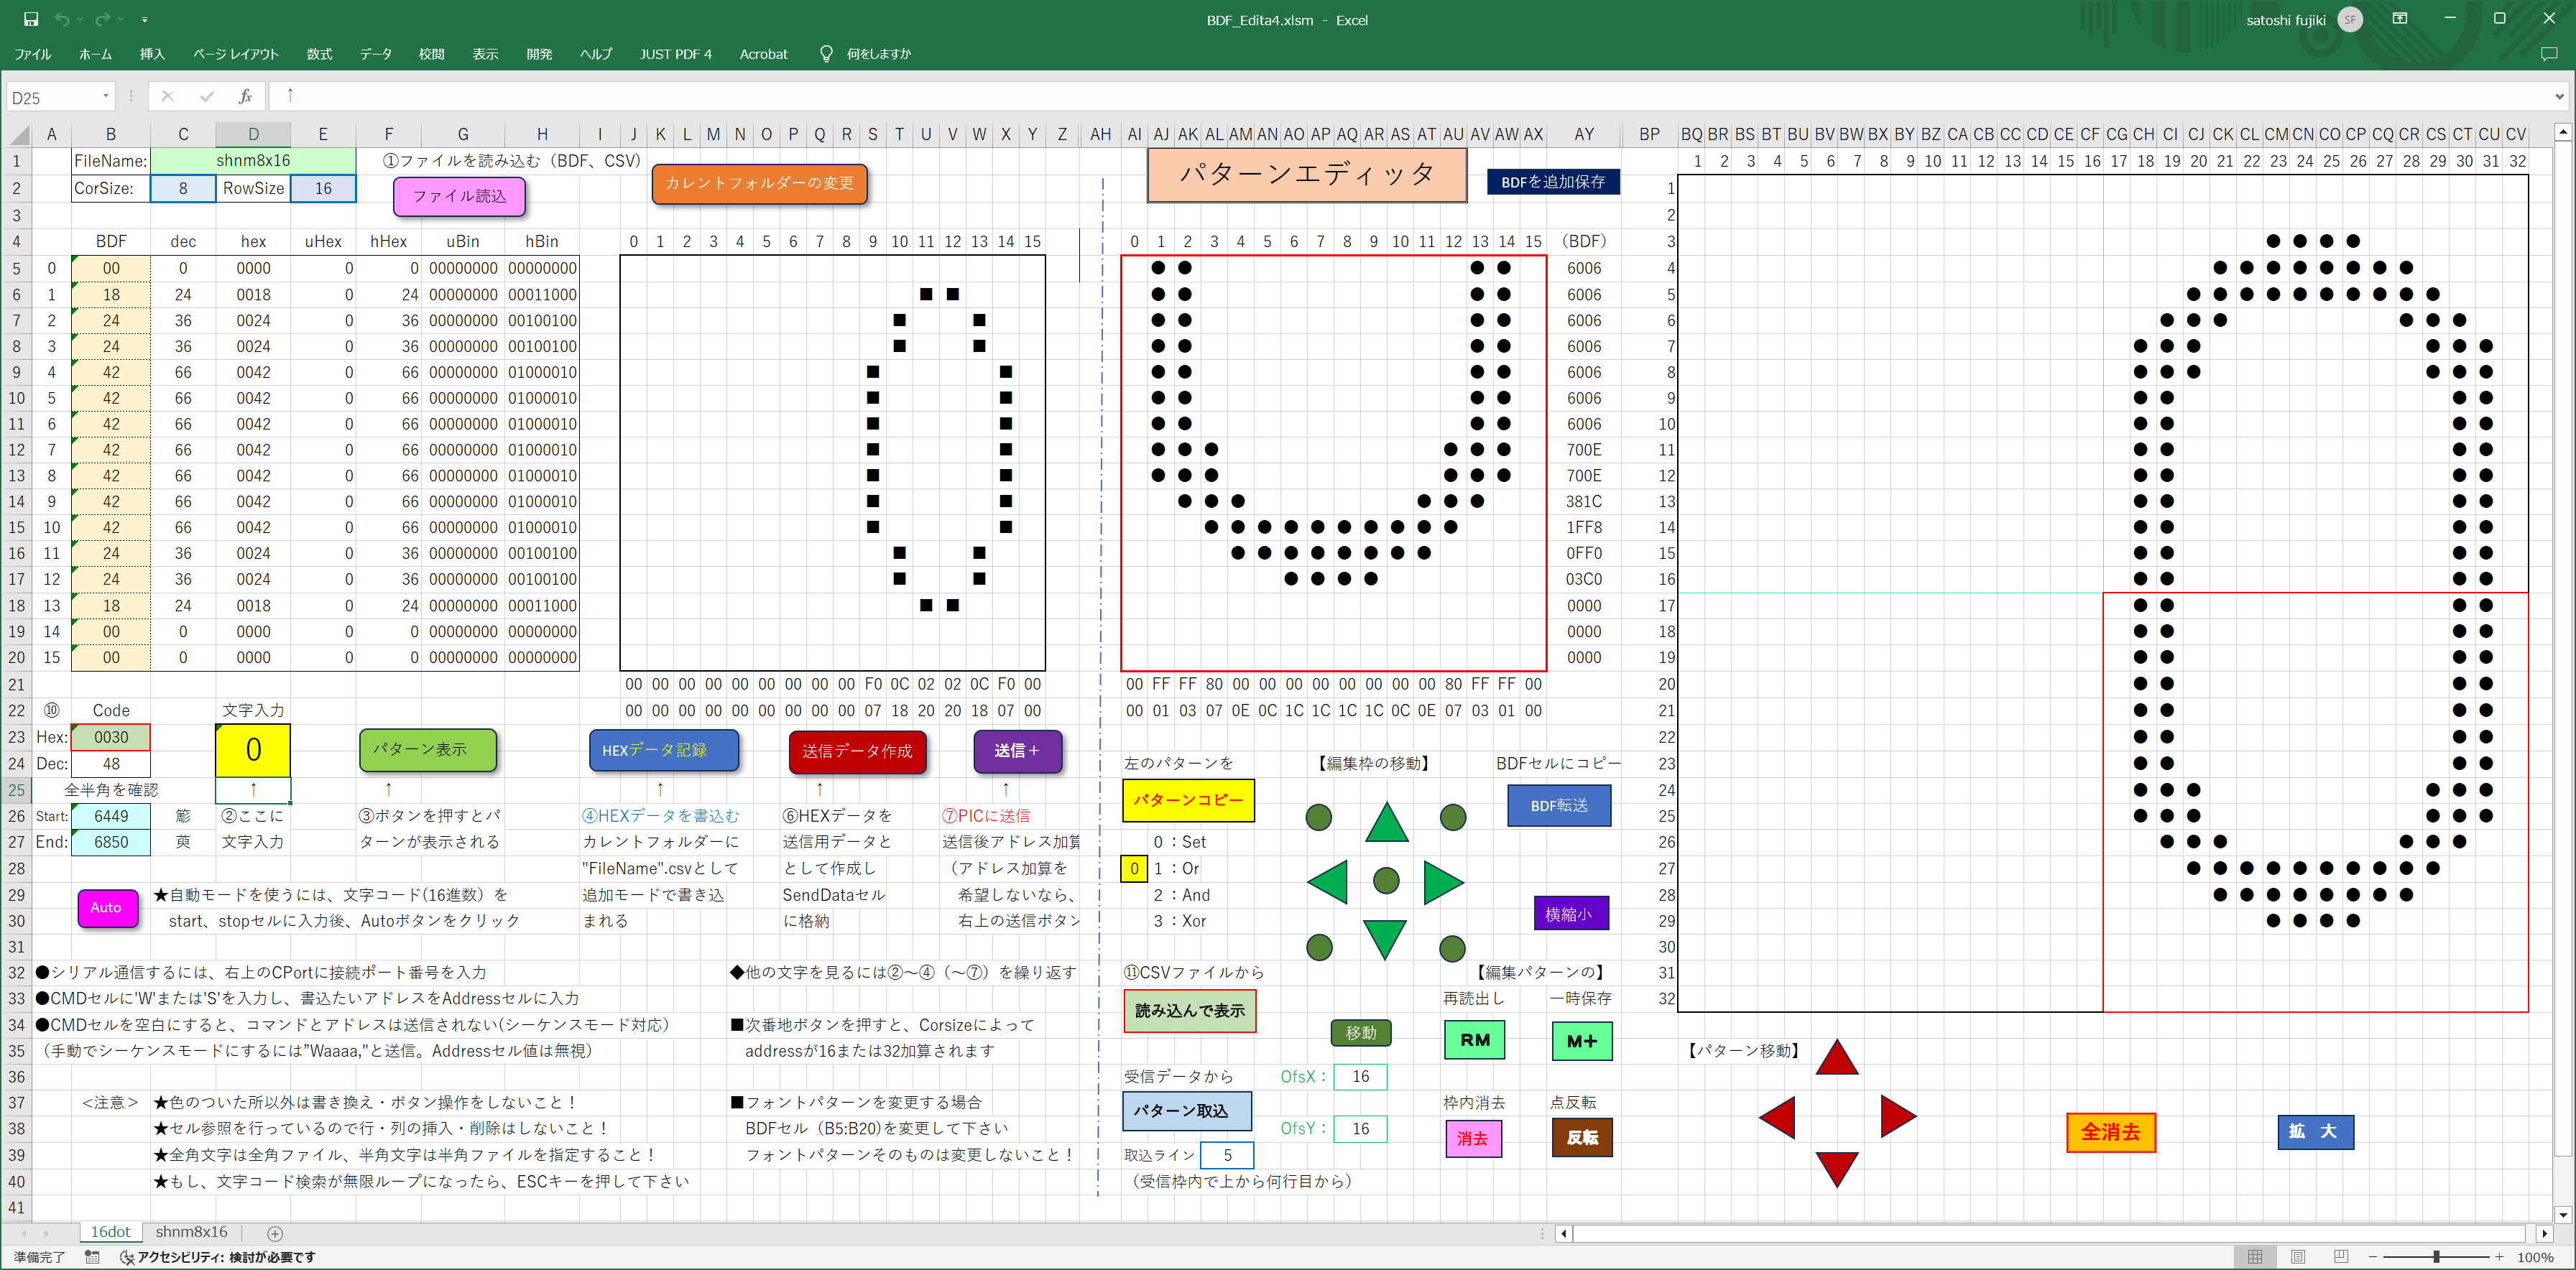Open the JUST PDF 4 ribbon tab

(x=676, y=54)
